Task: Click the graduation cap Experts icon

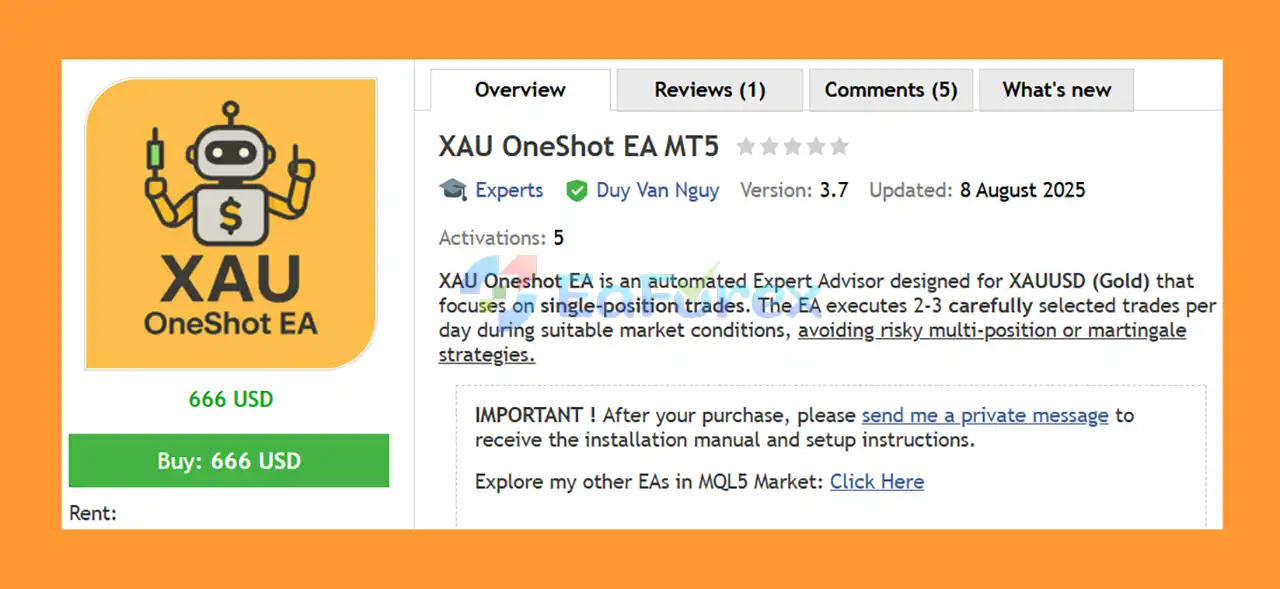Action: click(x=453, y=190)
